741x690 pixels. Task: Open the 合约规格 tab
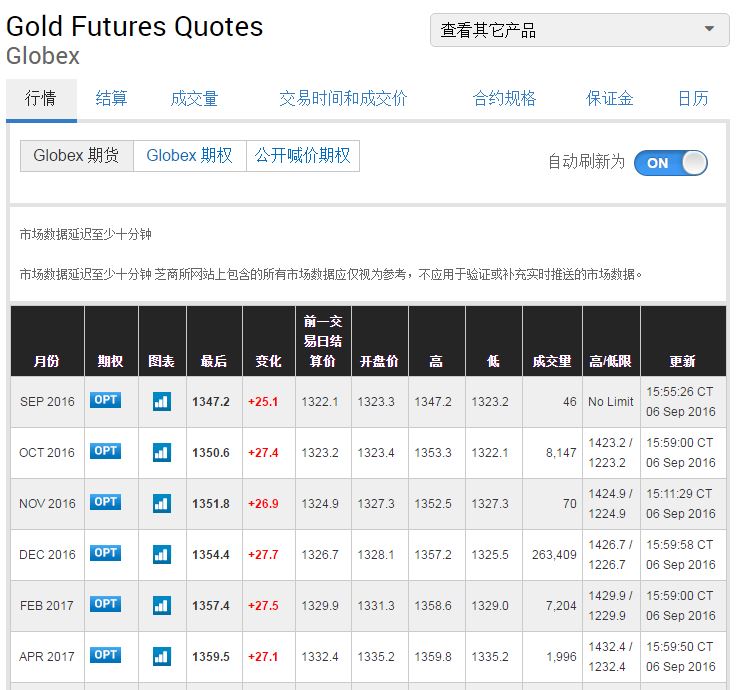504,98
